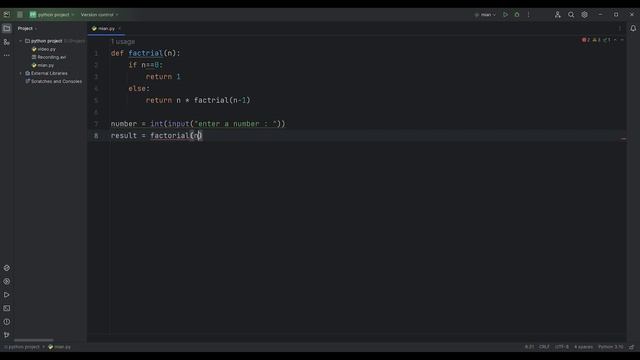Open the Run tool window
Viewport: 640px width, 360px height.
7,295
